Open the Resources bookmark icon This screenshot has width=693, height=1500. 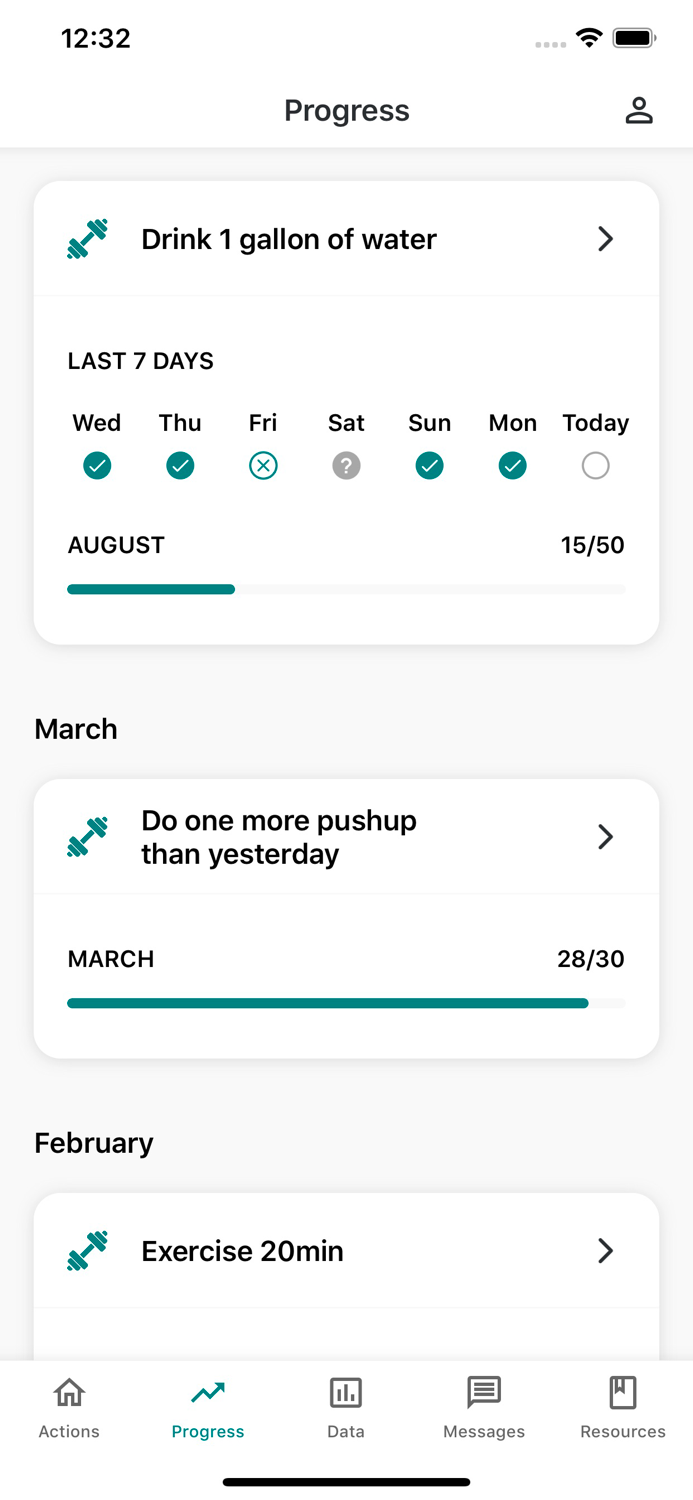point(622,1391)
